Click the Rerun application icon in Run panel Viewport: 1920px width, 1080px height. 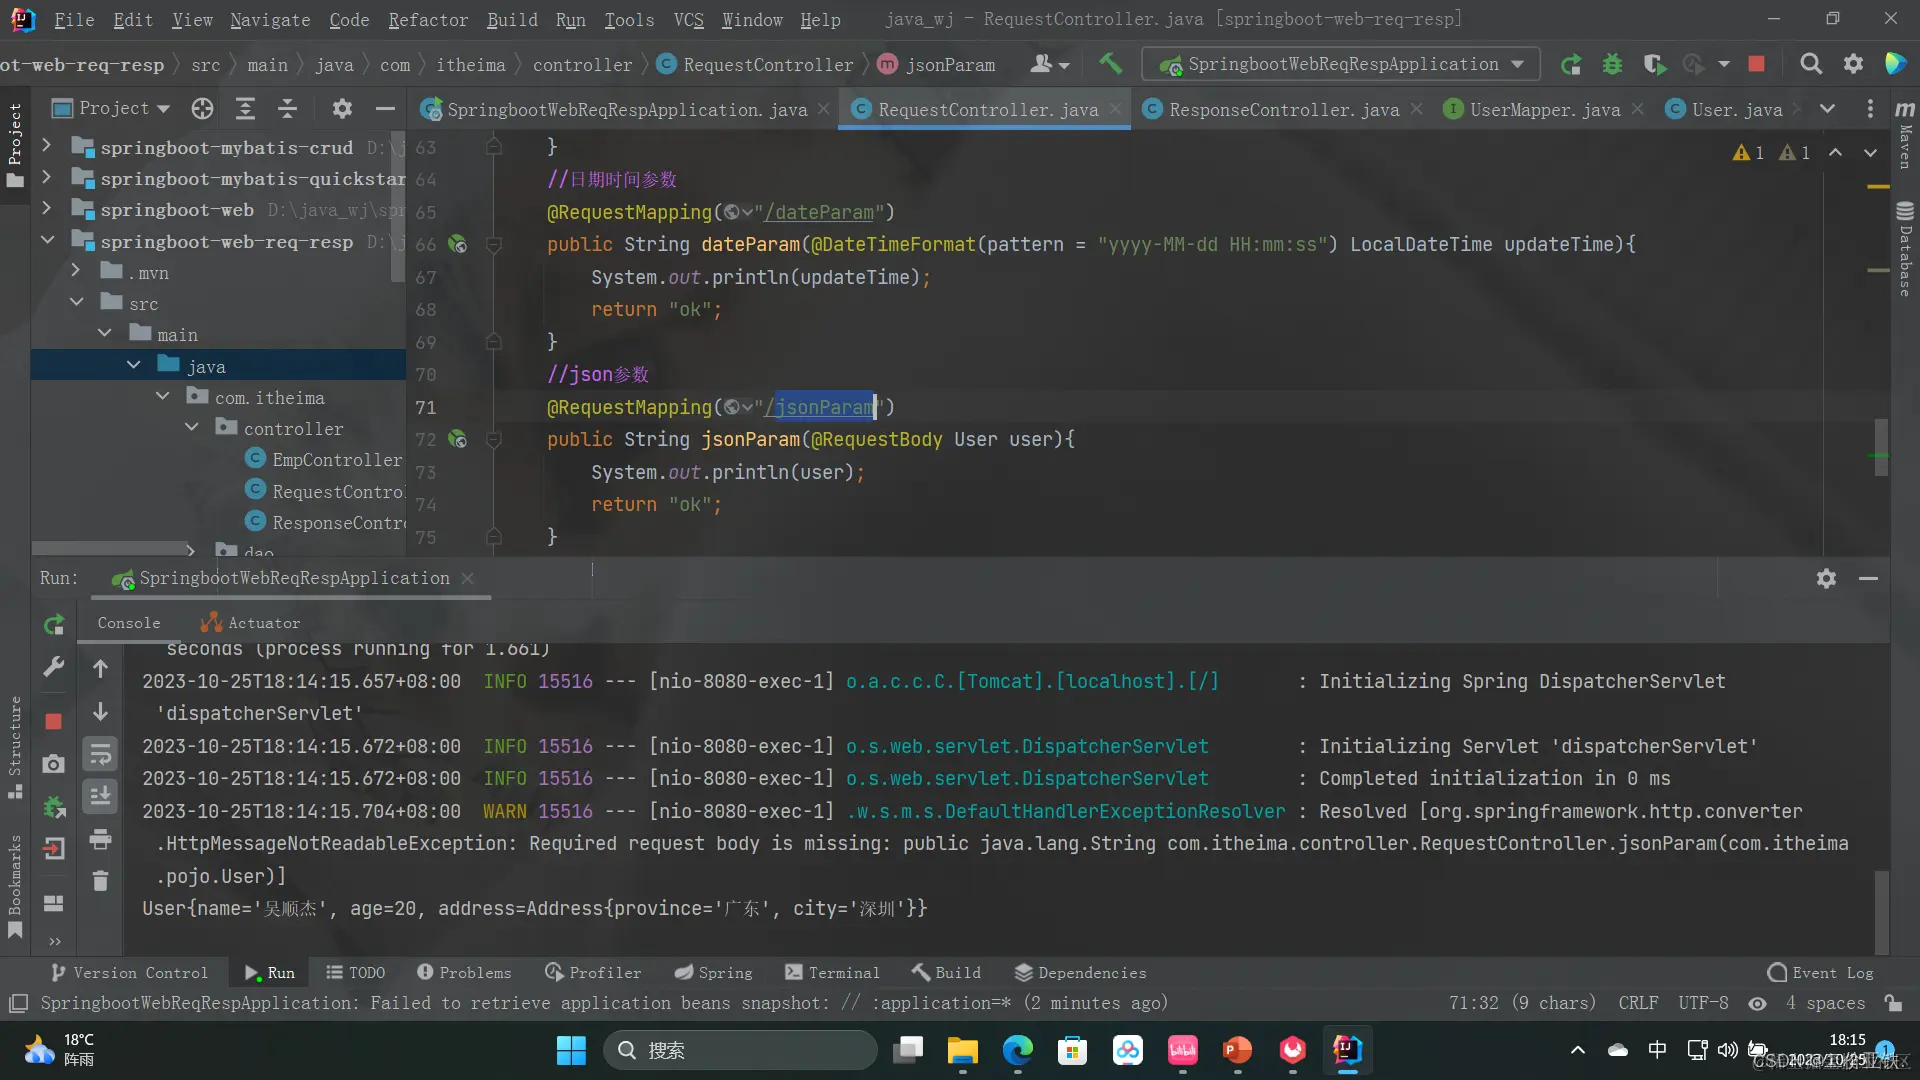[54, 626]
